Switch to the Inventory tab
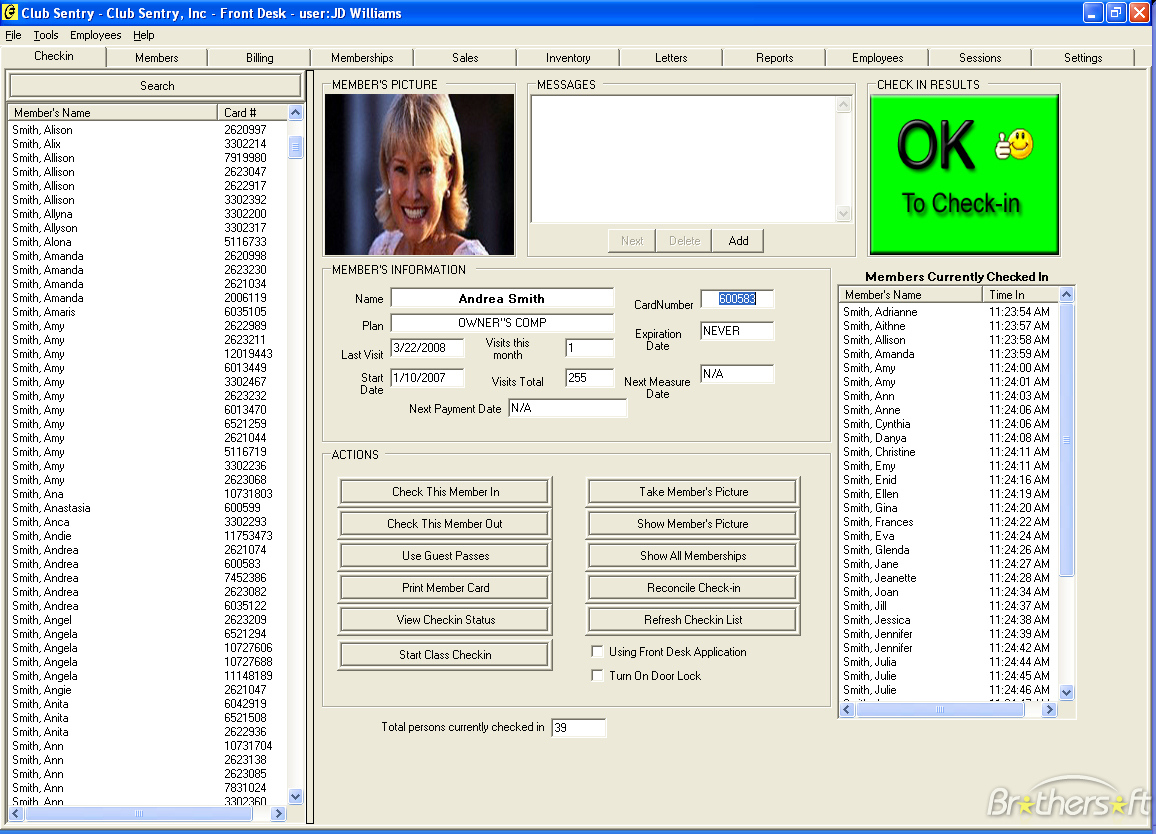 [x=568, y=58]
